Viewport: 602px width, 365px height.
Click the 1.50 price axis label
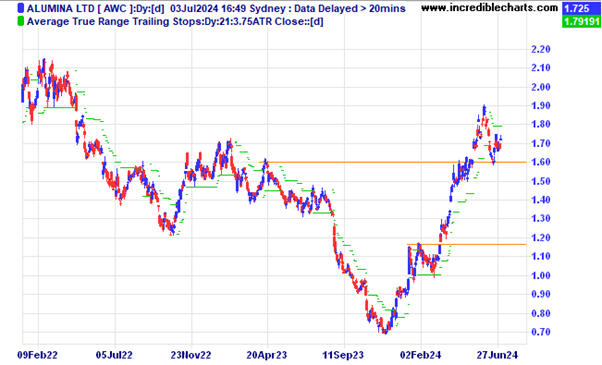tap(541, 181)
